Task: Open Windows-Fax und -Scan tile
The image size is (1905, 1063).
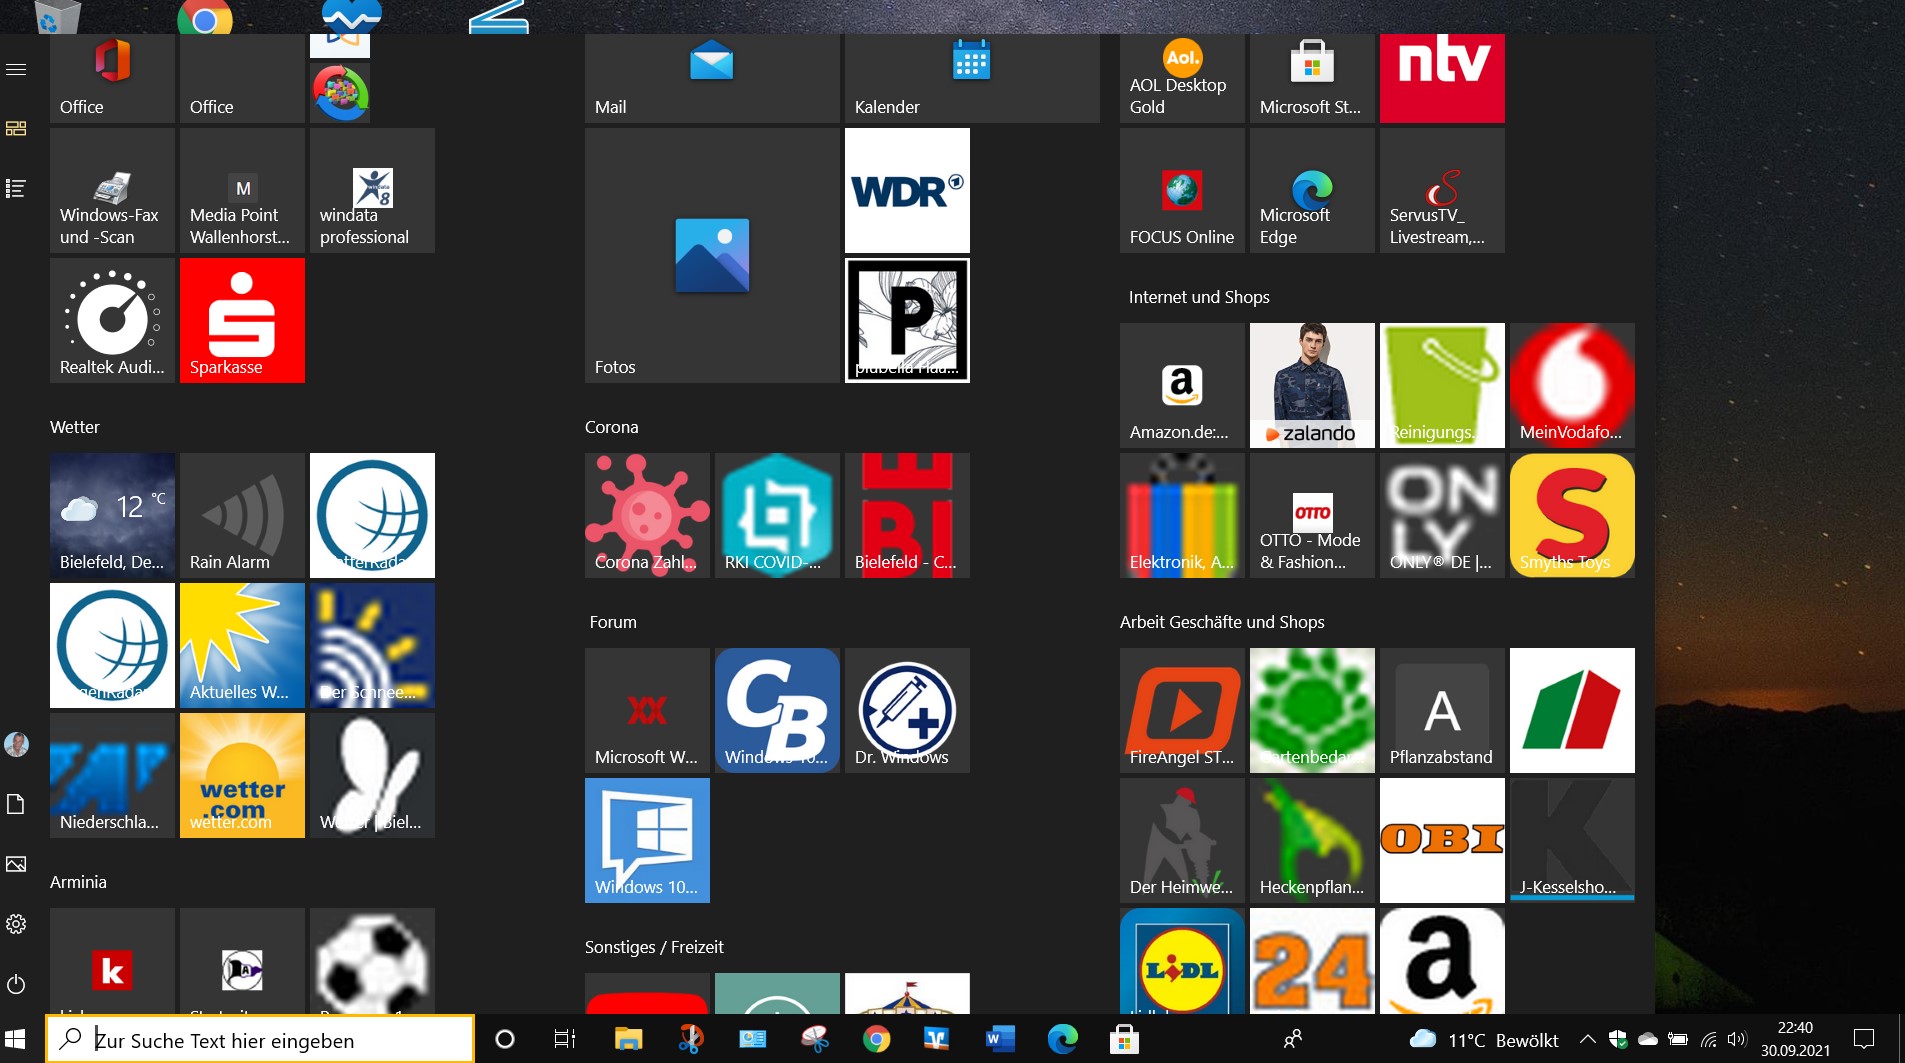Action: tap(112, 190)
